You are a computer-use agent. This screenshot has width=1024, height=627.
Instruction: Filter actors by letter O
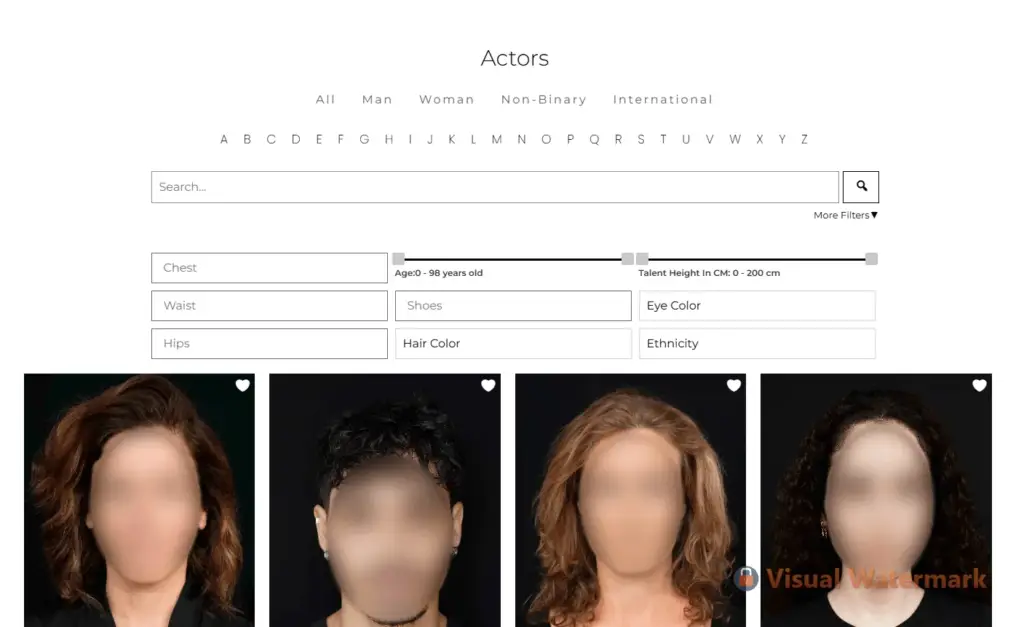tap(546, 139)
